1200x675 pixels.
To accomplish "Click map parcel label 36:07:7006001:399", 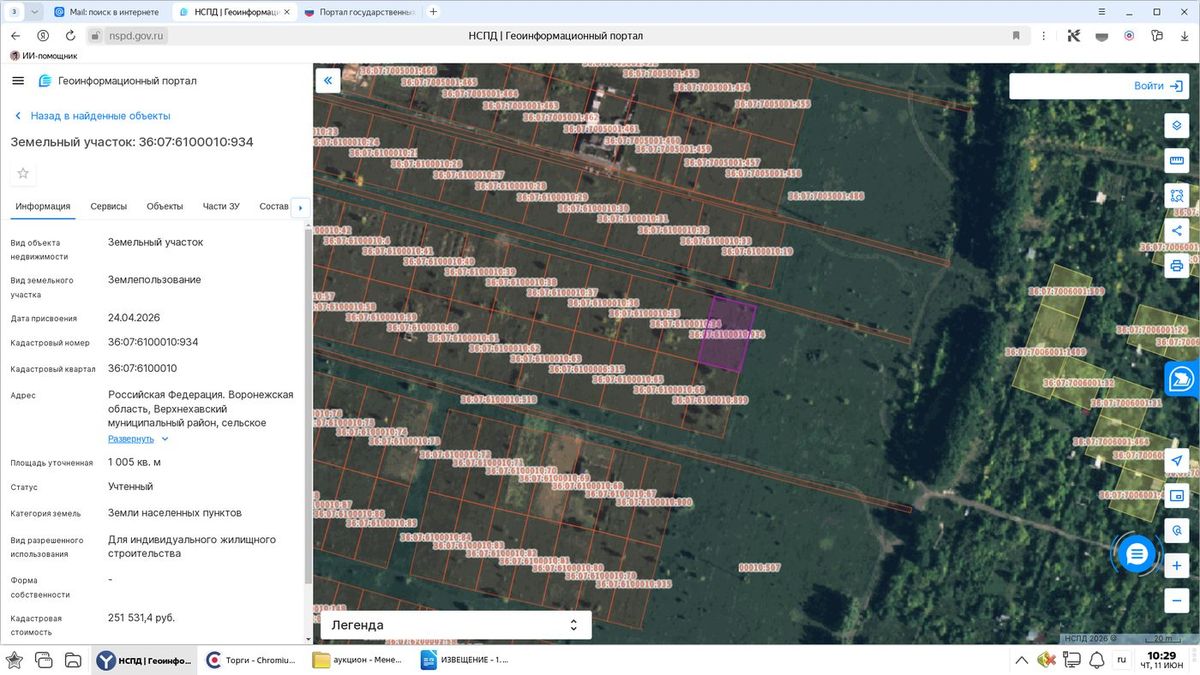I will click(1066, 292).
